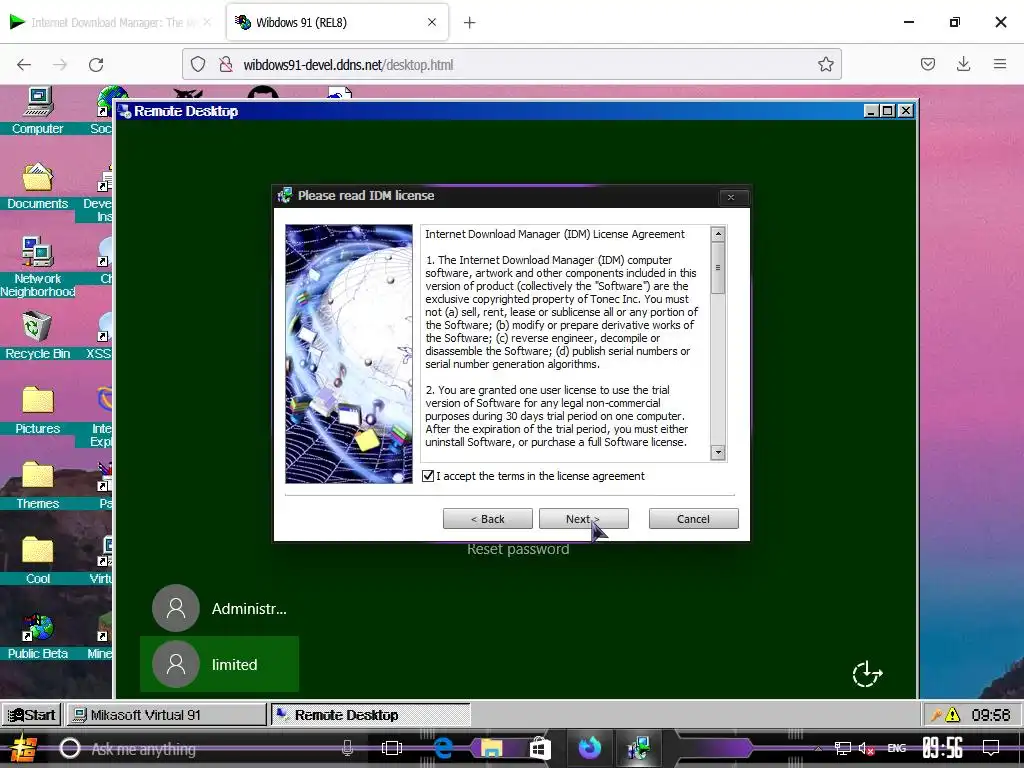Go Back in IDM license dialog
Viewport: 1024px width, 768px height.
(x=487, y=519)
